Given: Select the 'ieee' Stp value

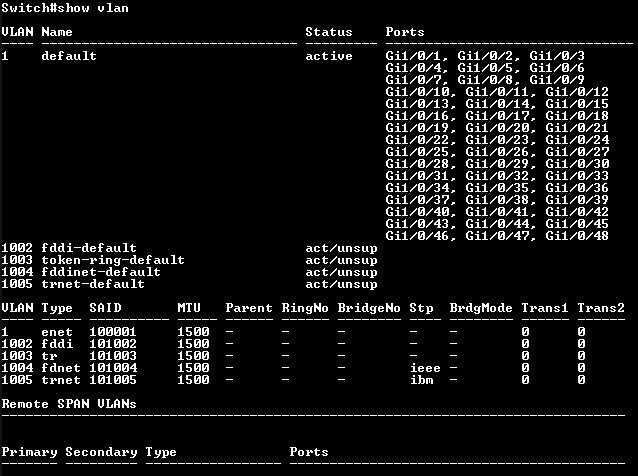Looking at the screenshot, I should coord(425,368).
